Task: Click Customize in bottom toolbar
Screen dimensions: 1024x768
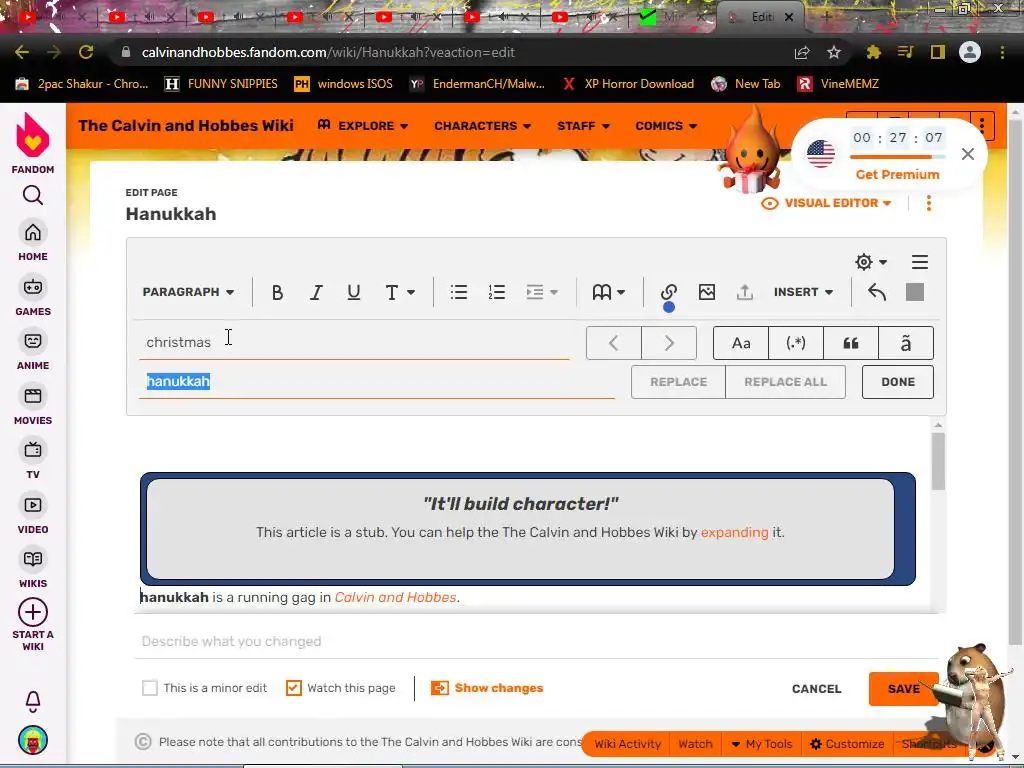Action: pyautogui.click(x=847, y=744)
